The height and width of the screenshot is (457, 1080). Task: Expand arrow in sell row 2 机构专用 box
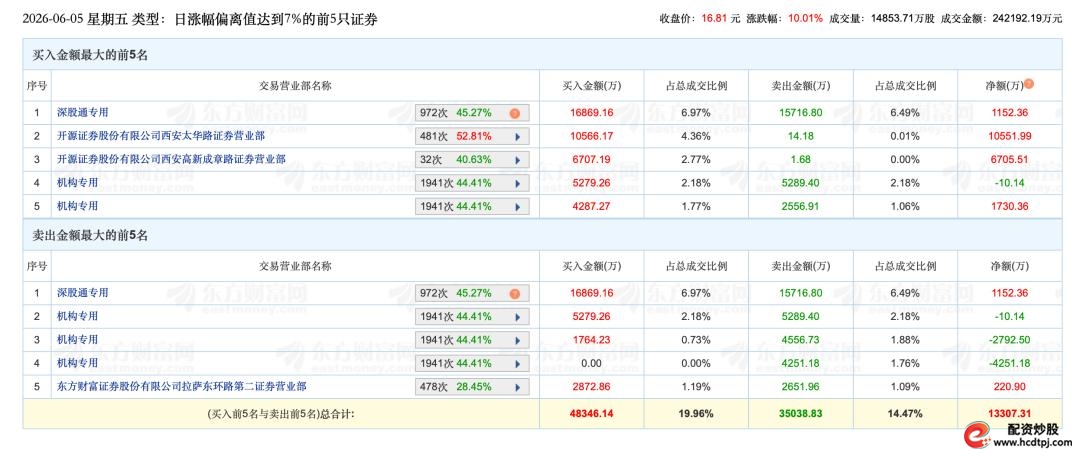pyautogui.click(x=518, y=317)
